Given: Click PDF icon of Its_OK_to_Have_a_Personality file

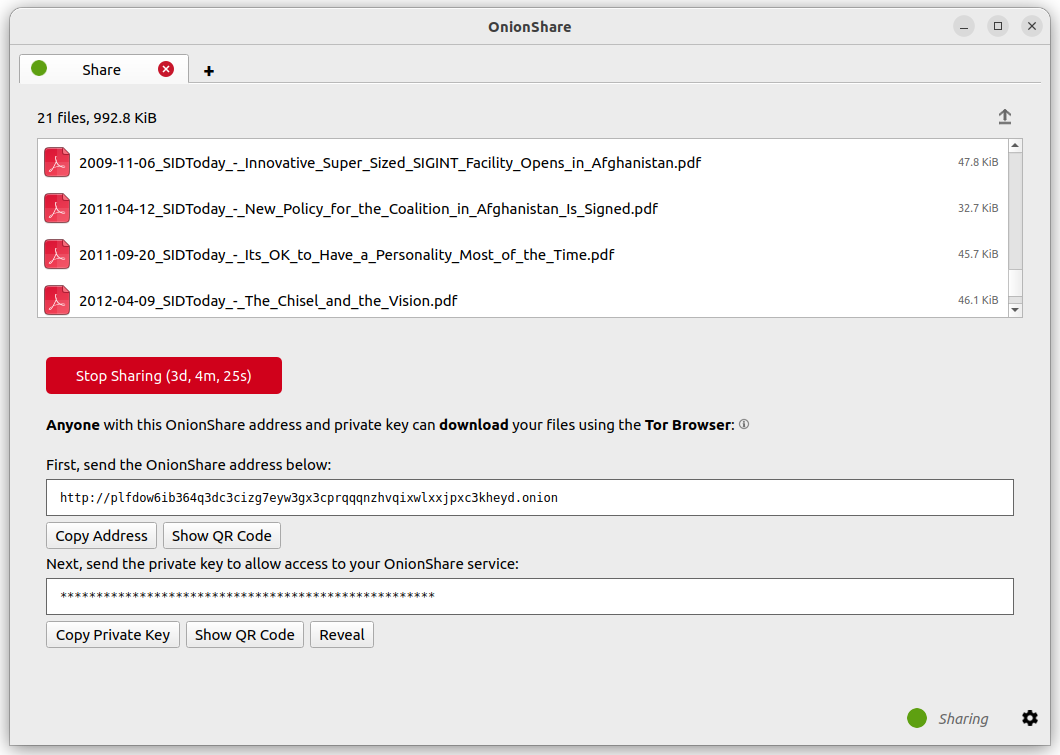Looking at the screenshot, I should click(x=57, y=254).
